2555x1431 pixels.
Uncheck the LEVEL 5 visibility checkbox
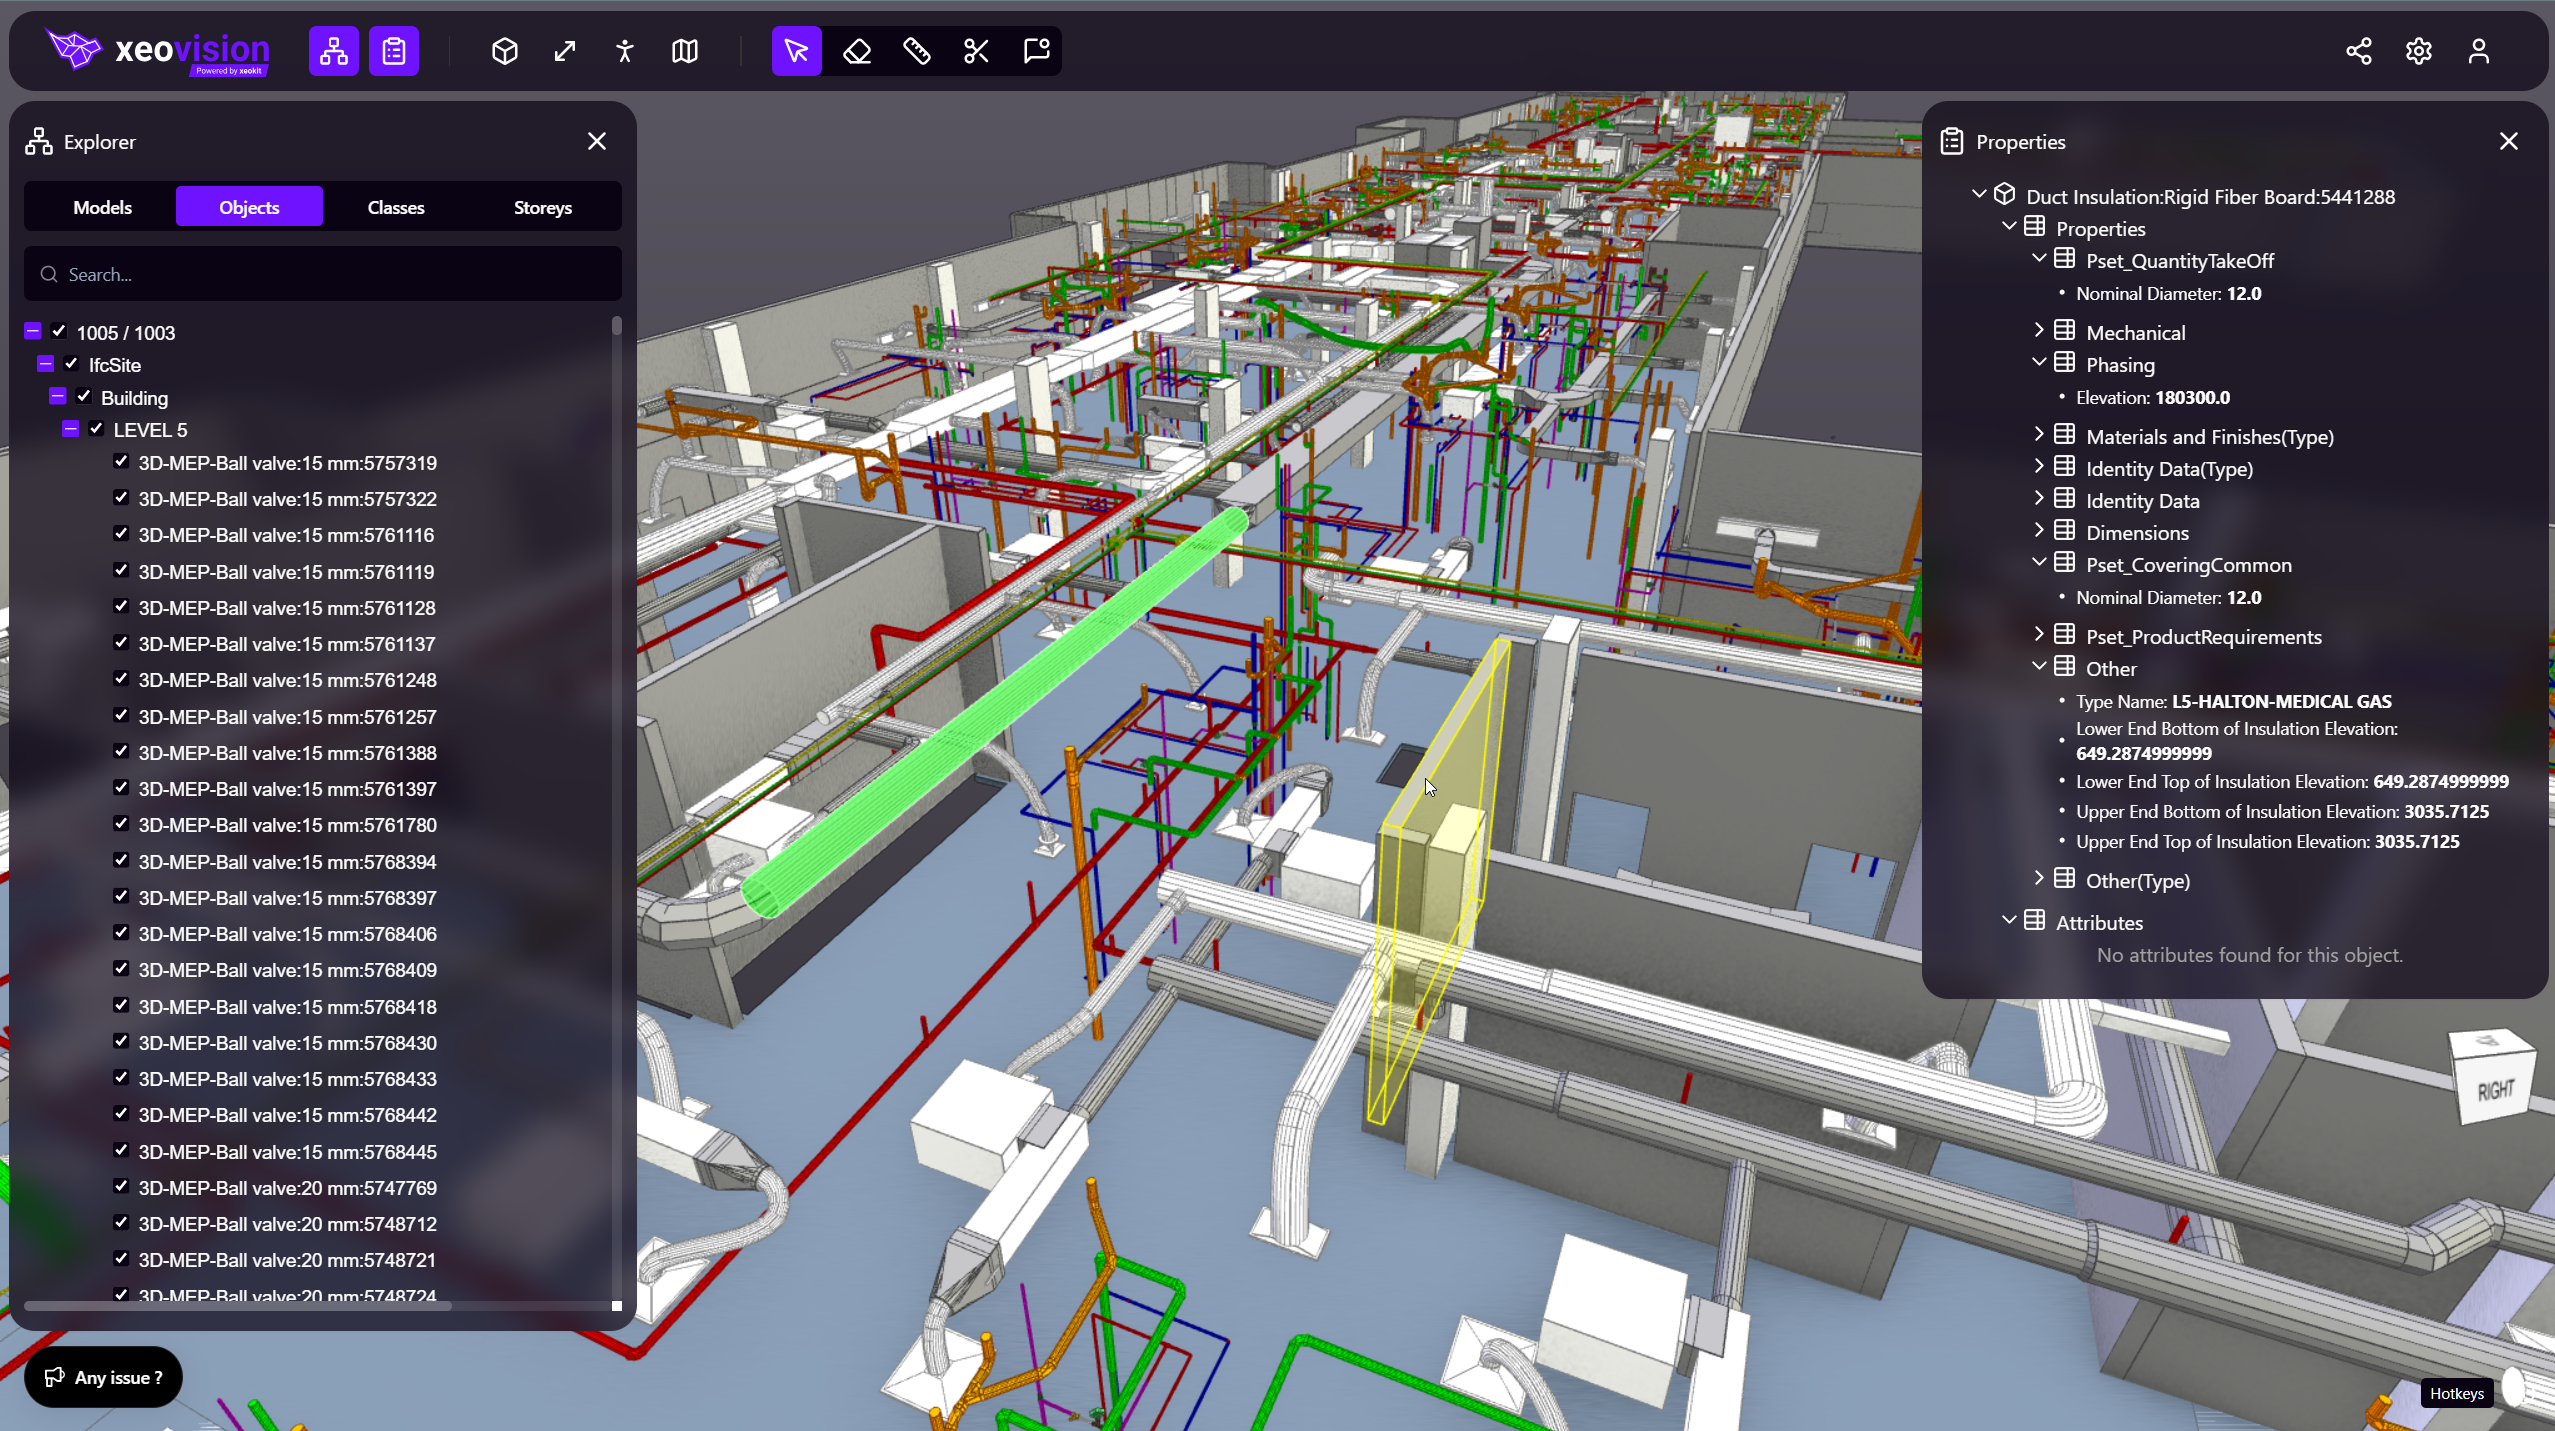click(x=97, y=429)
